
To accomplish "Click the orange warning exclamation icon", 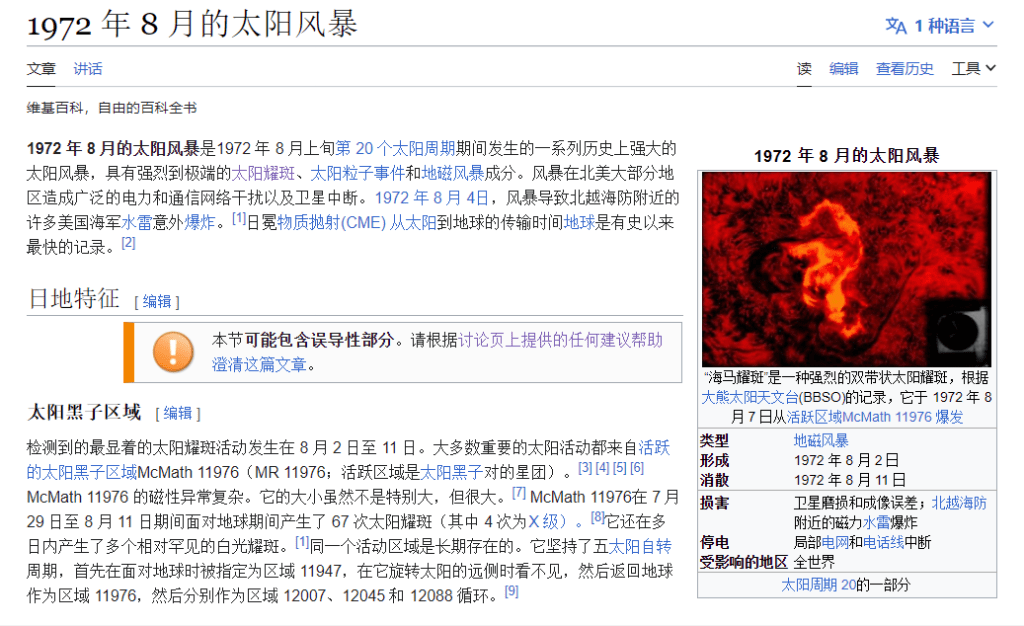I will click(x=173, y=351).
